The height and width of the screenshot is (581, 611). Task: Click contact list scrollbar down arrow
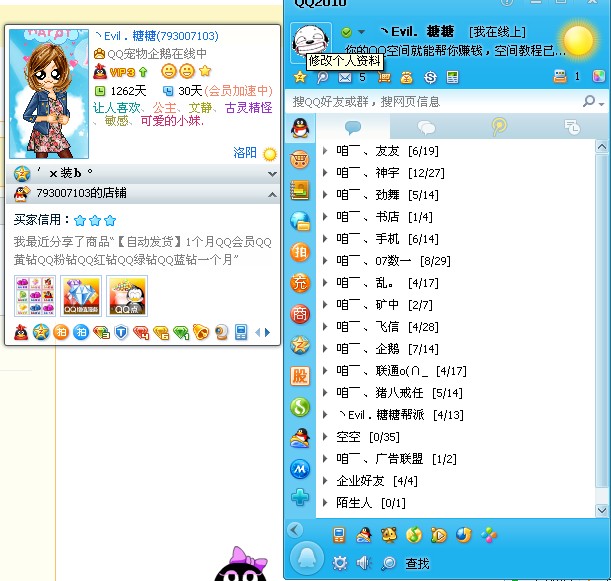[x=602, y=510]
